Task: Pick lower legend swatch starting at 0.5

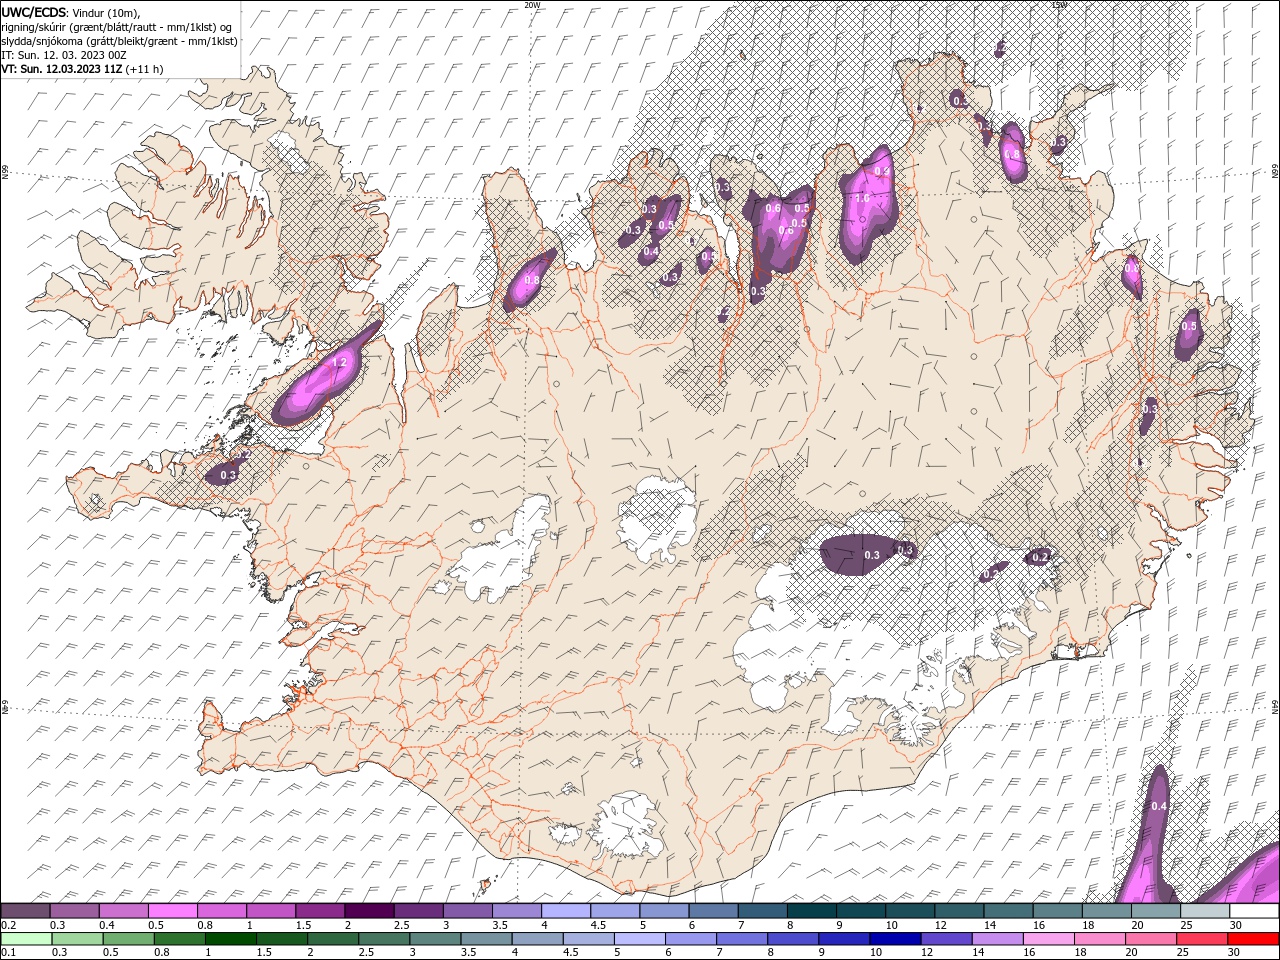Action: pos(128,939)
